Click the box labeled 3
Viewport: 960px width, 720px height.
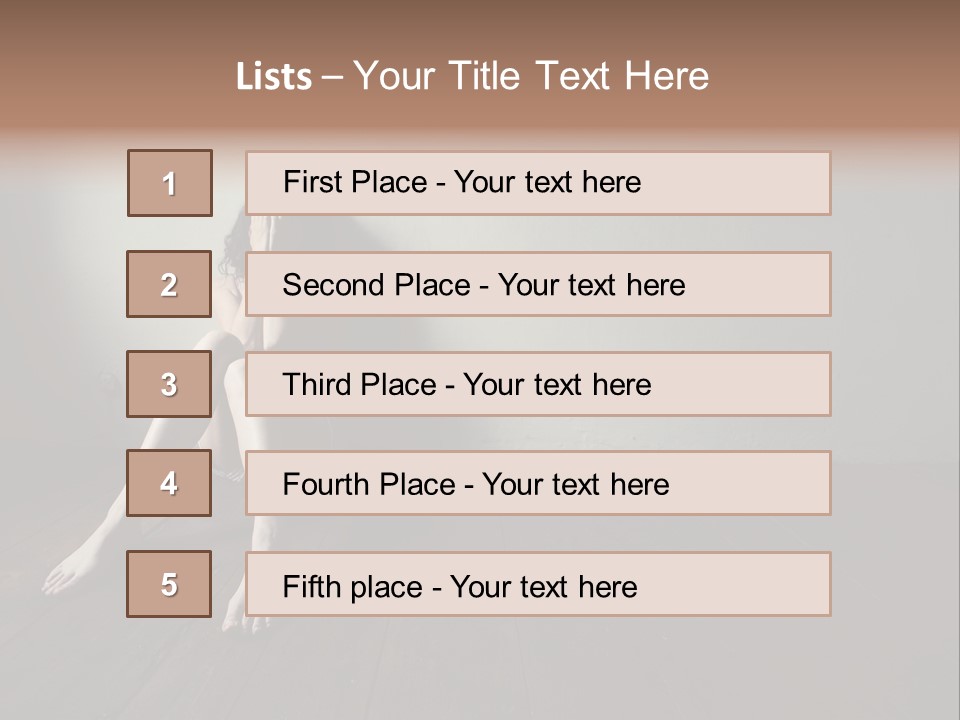170,384
